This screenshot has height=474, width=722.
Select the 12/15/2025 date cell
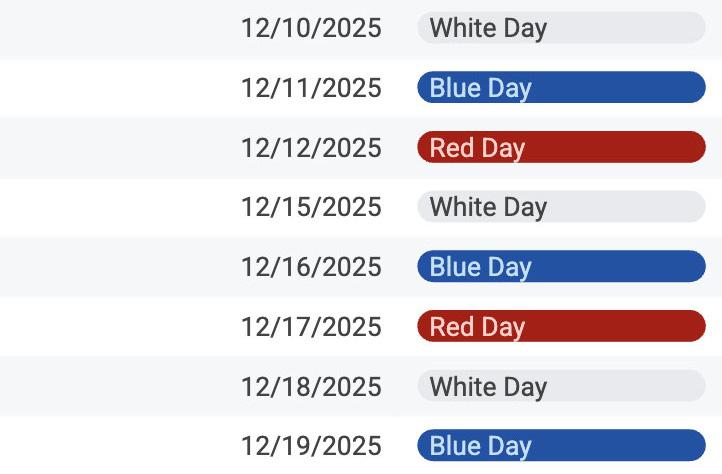pos(311,207)
